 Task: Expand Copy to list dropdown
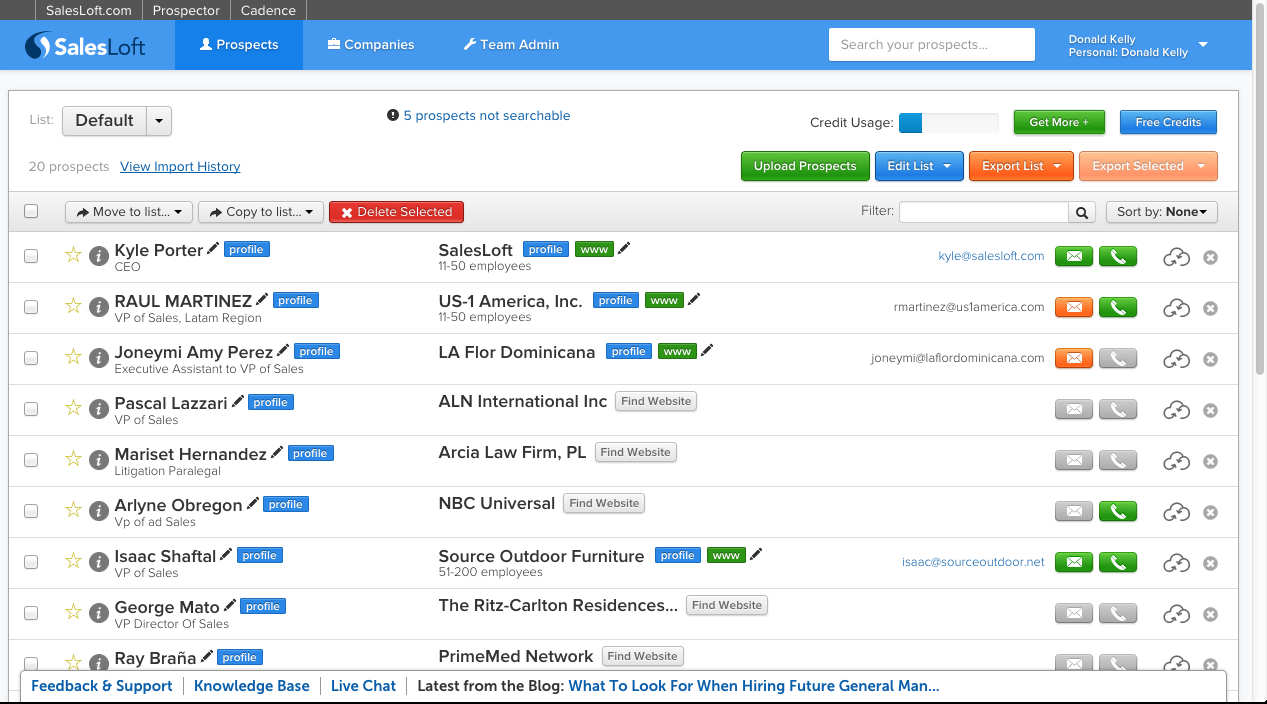point(261,212)
